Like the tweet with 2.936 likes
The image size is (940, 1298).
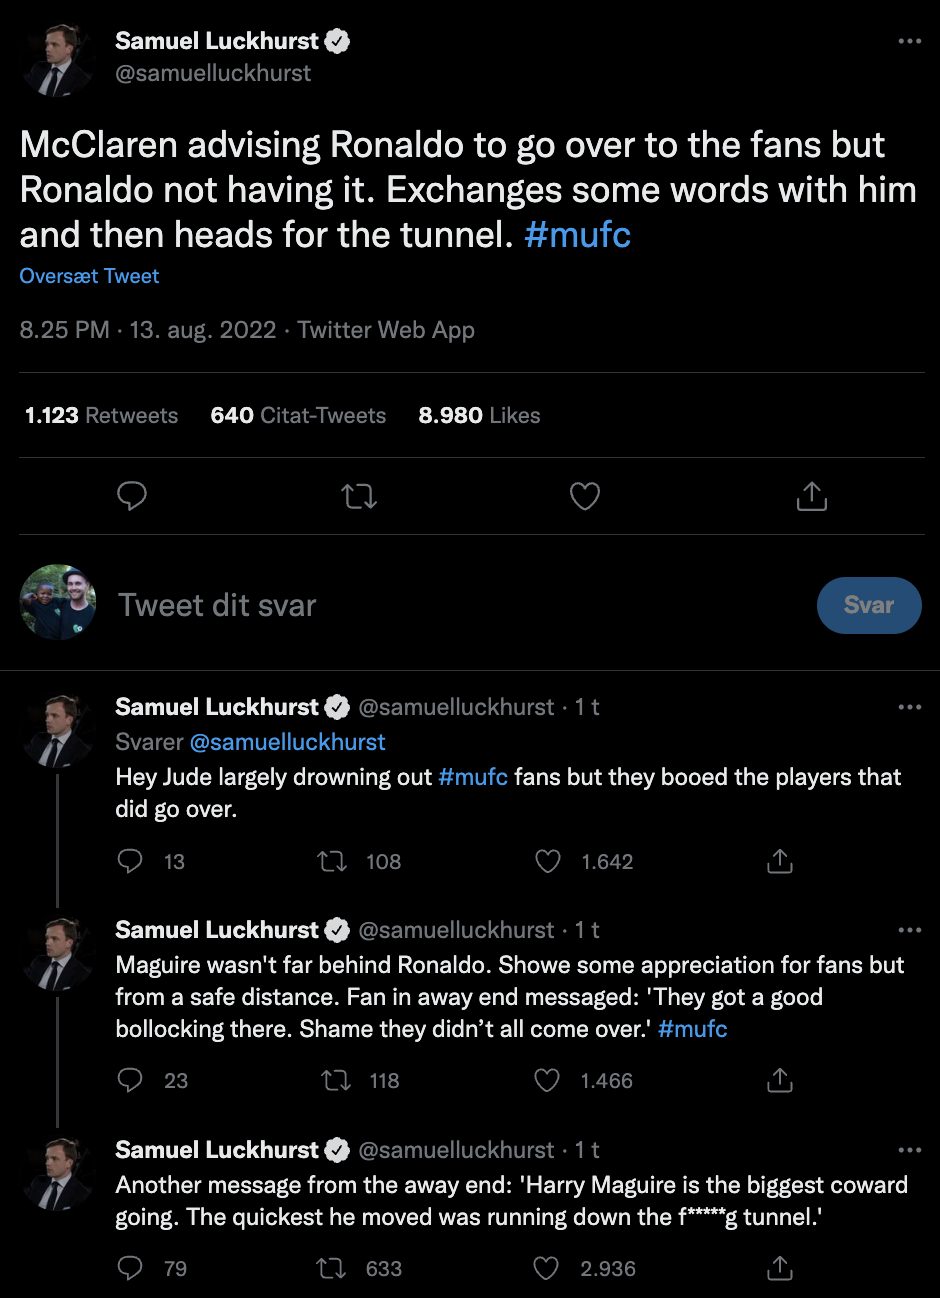click(546, 1269)
